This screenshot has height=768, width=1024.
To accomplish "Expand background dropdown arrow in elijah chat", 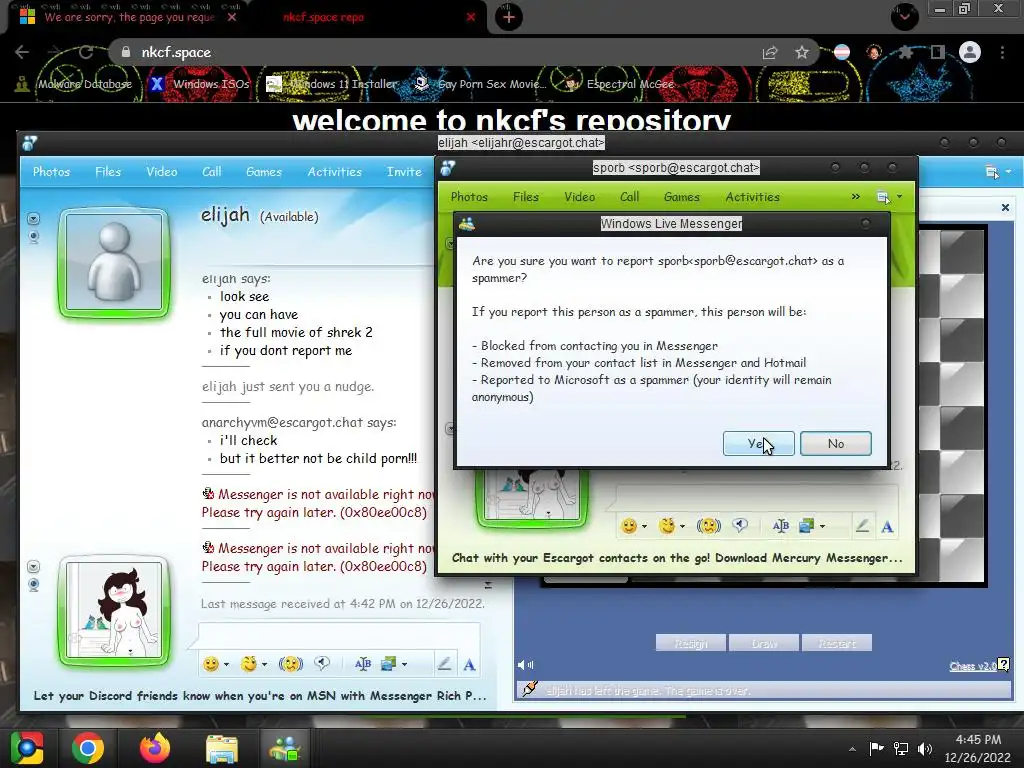I will click(x=405, y=664).
